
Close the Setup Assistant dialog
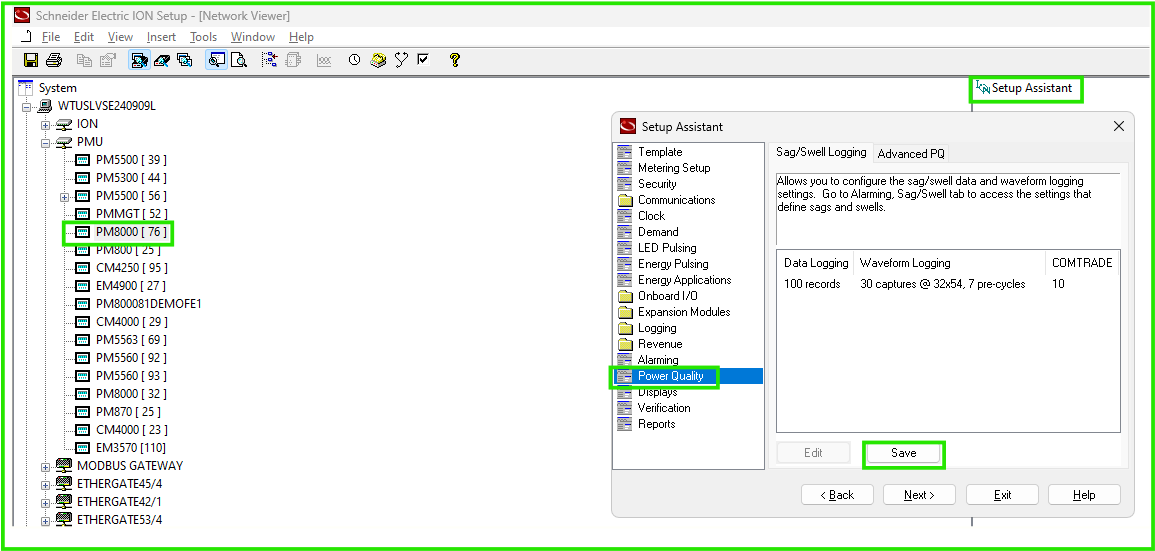[1119, 127]
